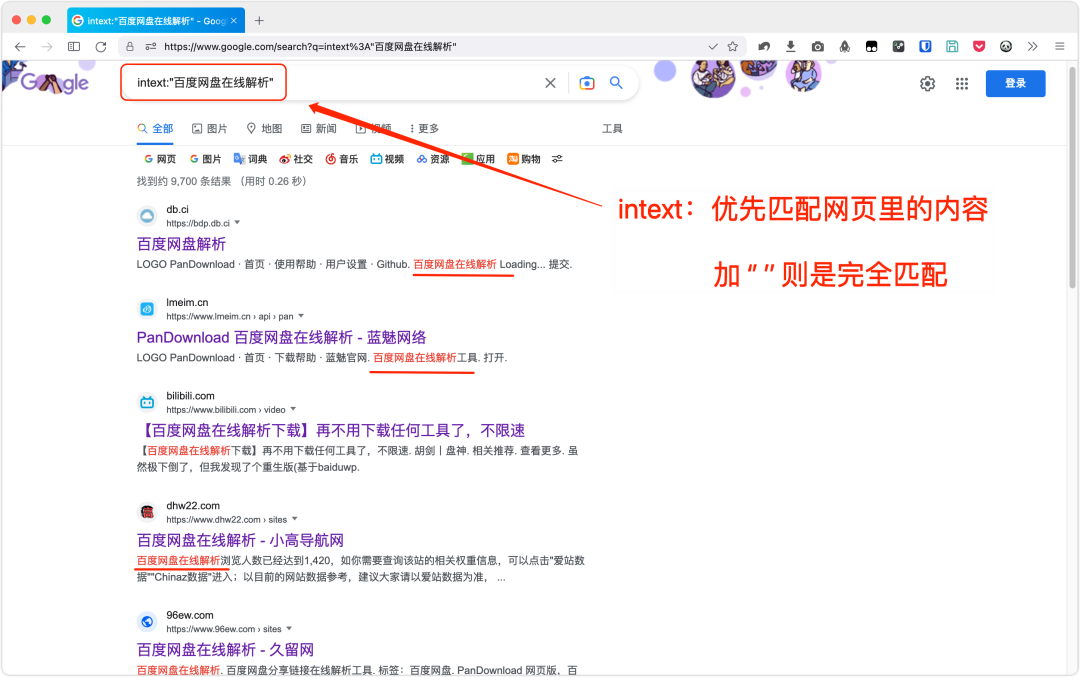Close the intext search tab
Screen dimensions: 1080x677
click(x=233, y=21)
